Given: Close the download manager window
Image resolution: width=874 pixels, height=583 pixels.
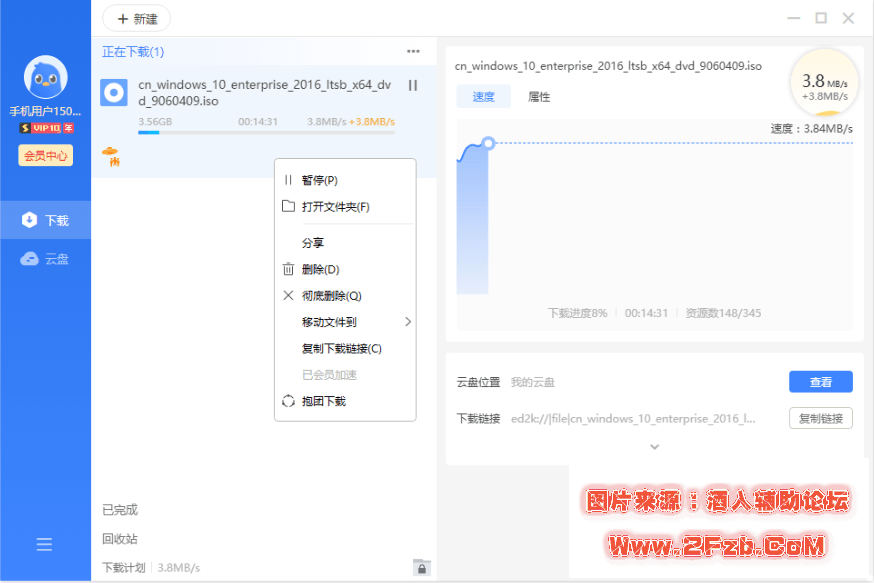Looking at the screenshot, I should point(848,18).
